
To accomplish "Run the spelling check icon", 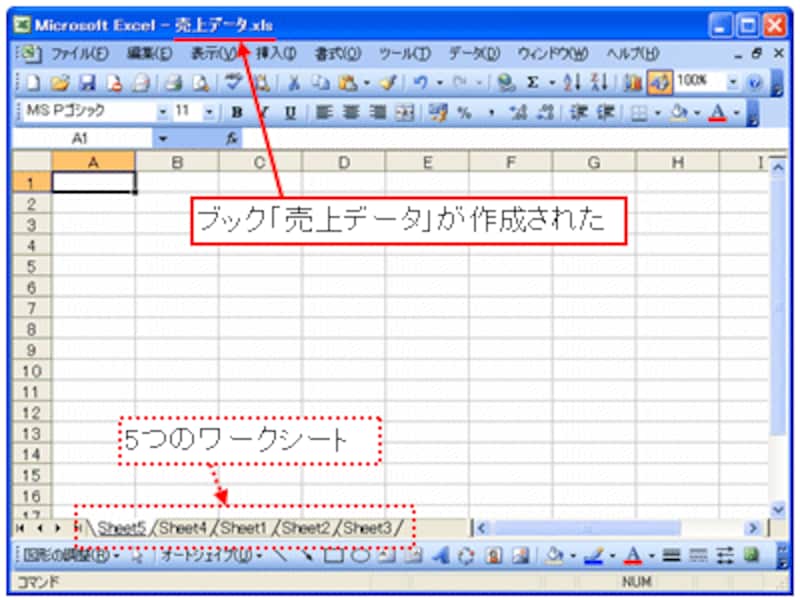I will 234,82.
